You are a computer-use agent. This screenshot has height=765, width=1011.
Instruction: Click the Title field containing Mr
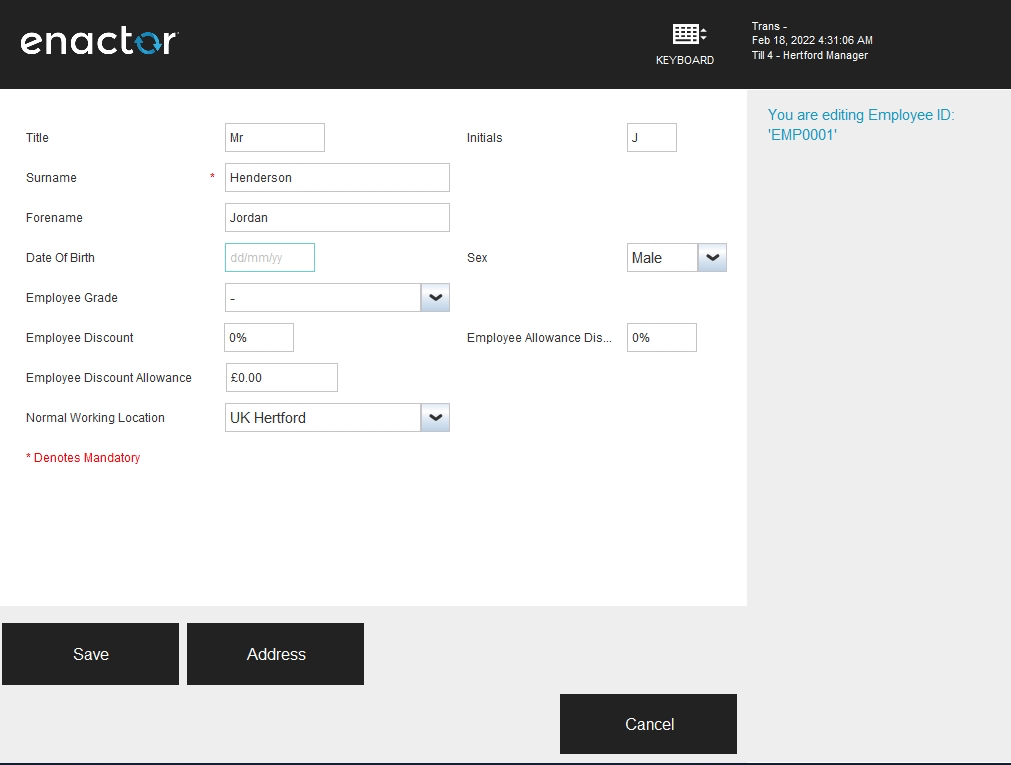[274, 137]
